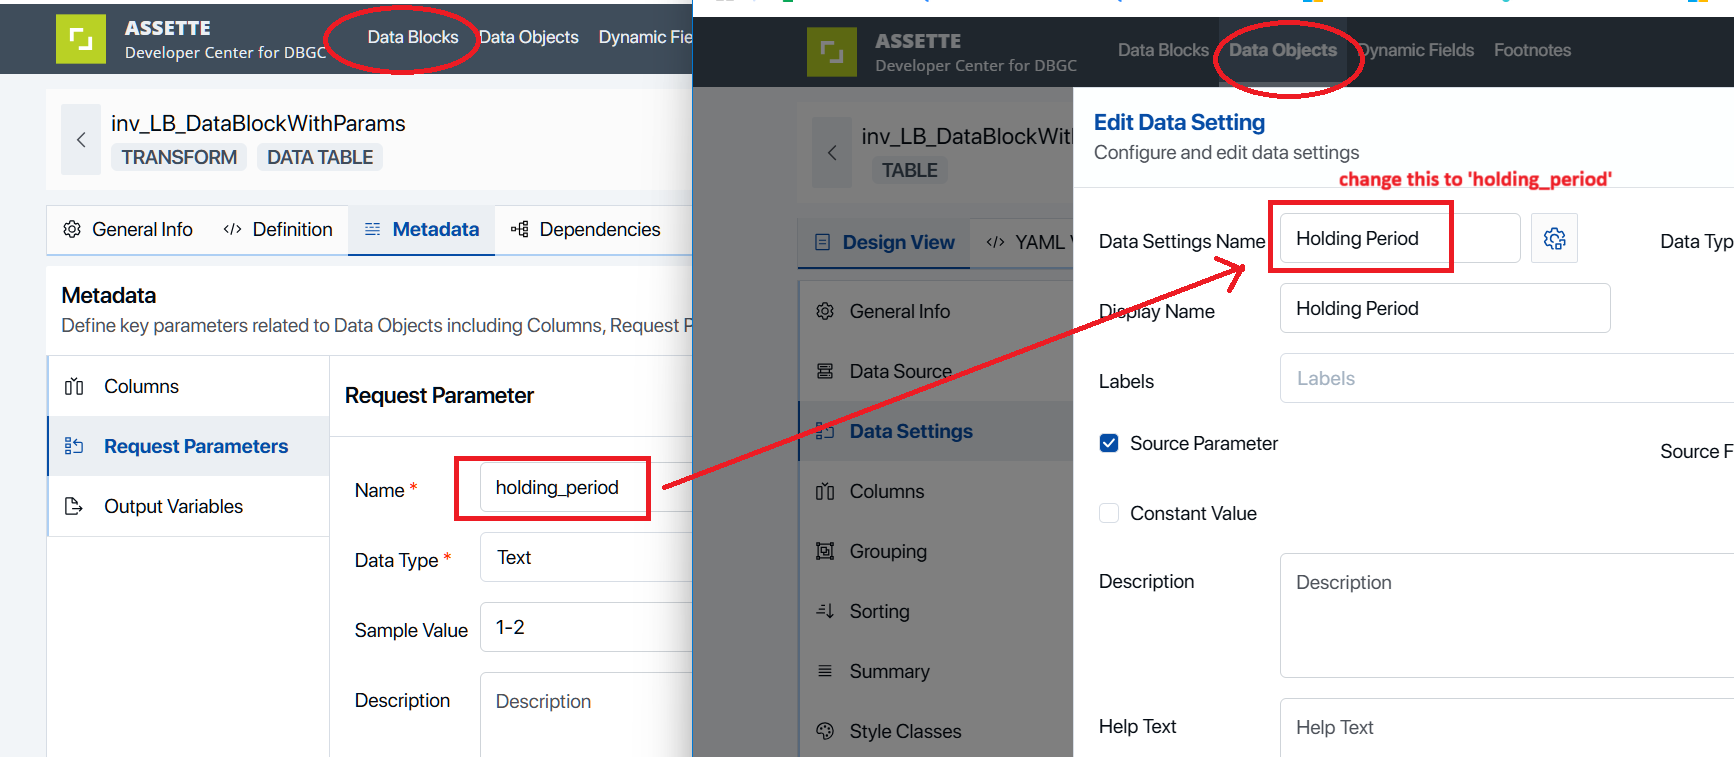The height and width of the screenshot is (757, 1734).
Task: Open the Grouping section
Action: [936, 551]
